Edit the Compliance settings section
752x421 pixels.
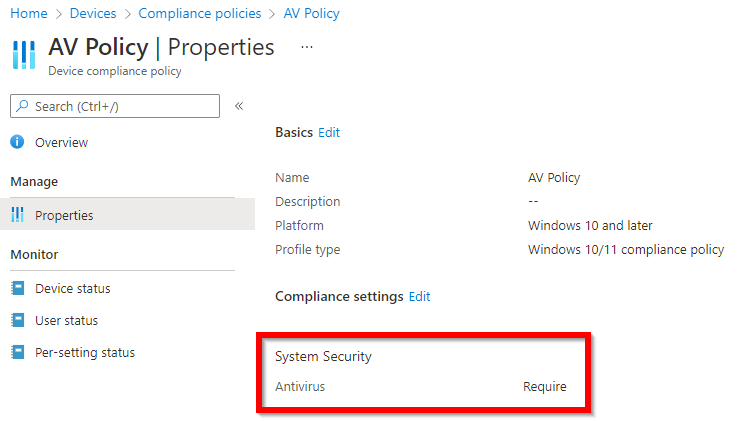[x=420, y=296]
